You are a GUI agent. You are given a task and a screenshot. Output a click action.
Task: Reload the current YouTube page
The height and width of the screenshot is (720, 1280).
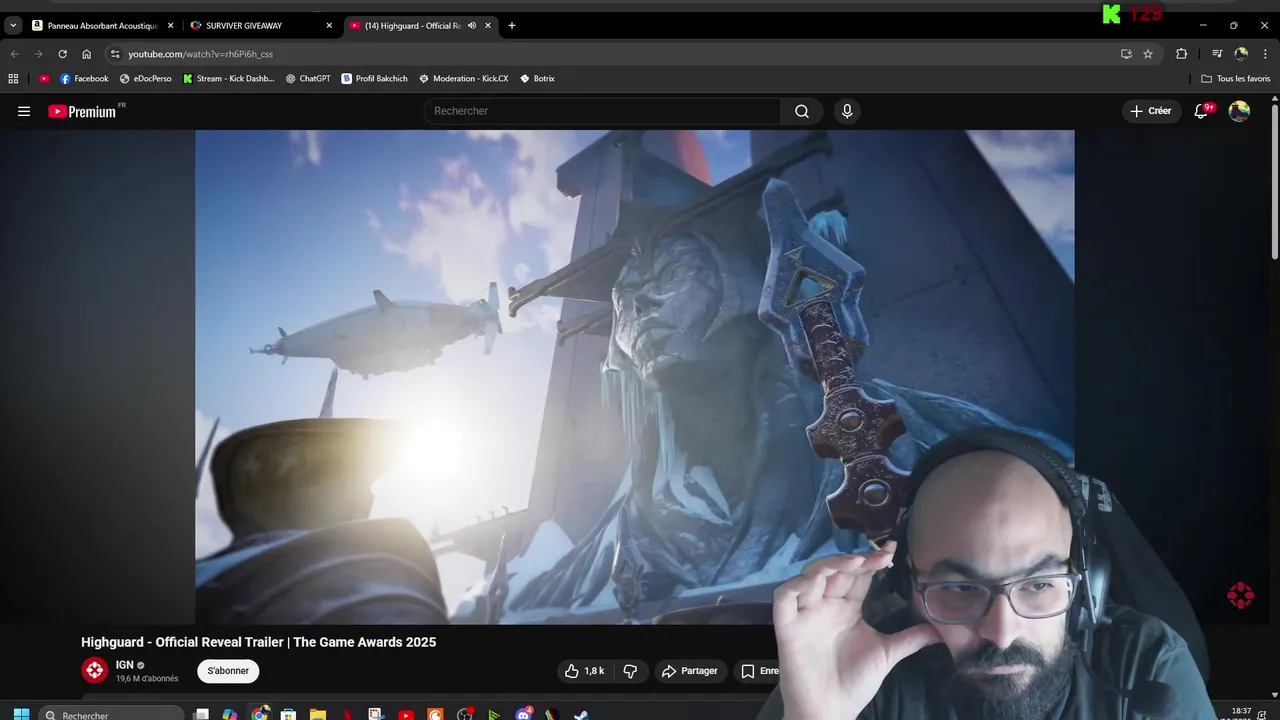coord(62,54)
